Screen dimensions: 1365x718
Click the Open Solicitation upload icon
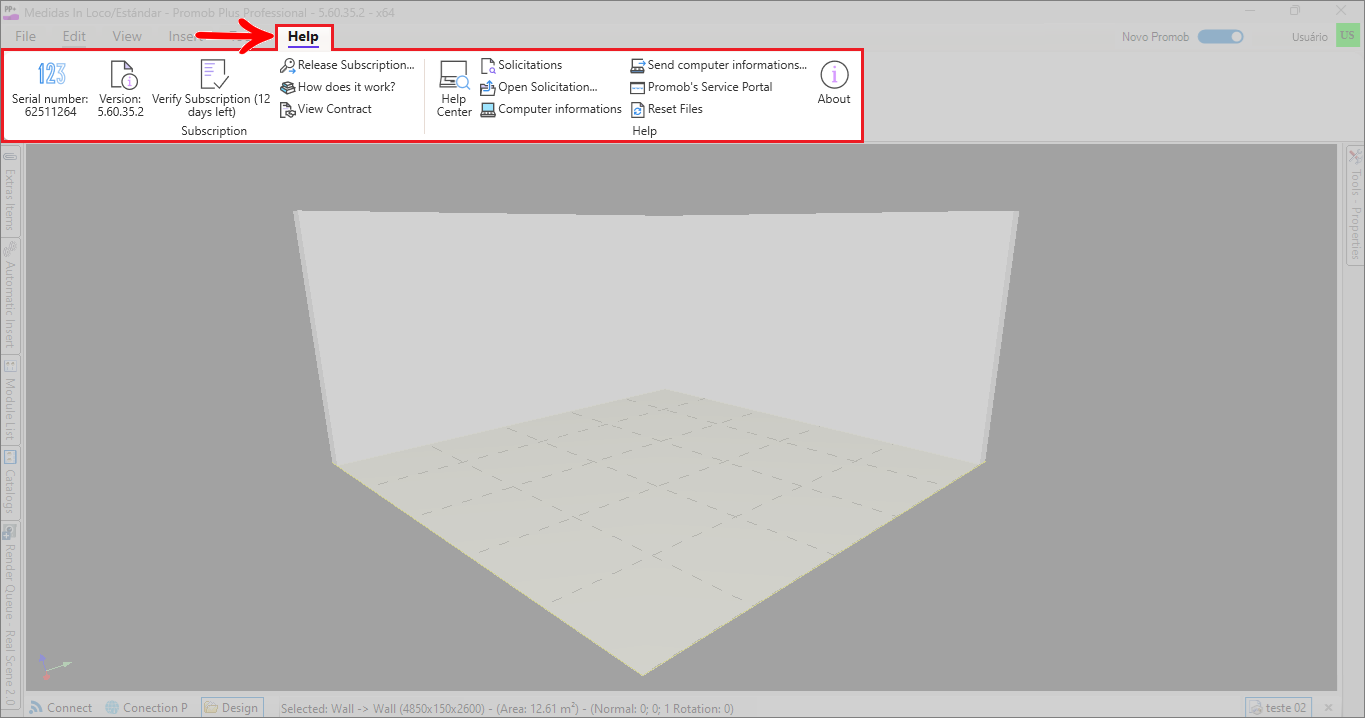pyautogui.click(x=488, y=87)
